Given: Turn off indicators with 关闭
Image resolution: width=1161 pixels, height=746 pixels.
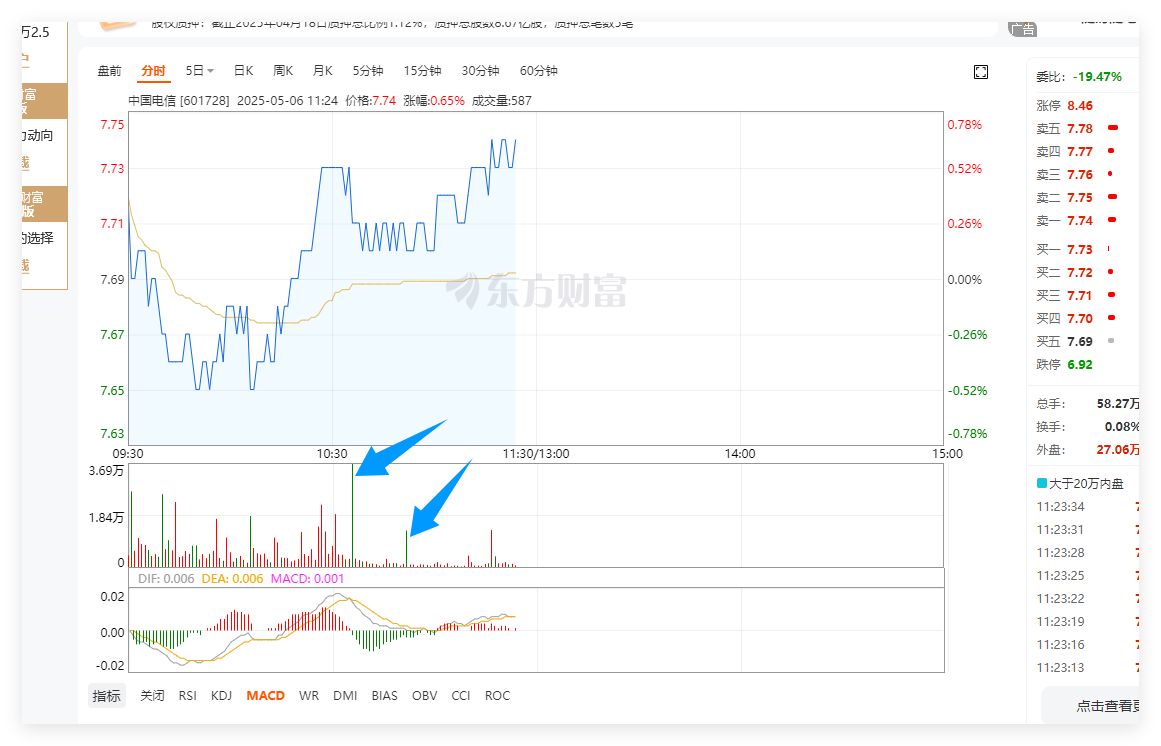Looking at the screenshot, I should (x=153, y=696).
